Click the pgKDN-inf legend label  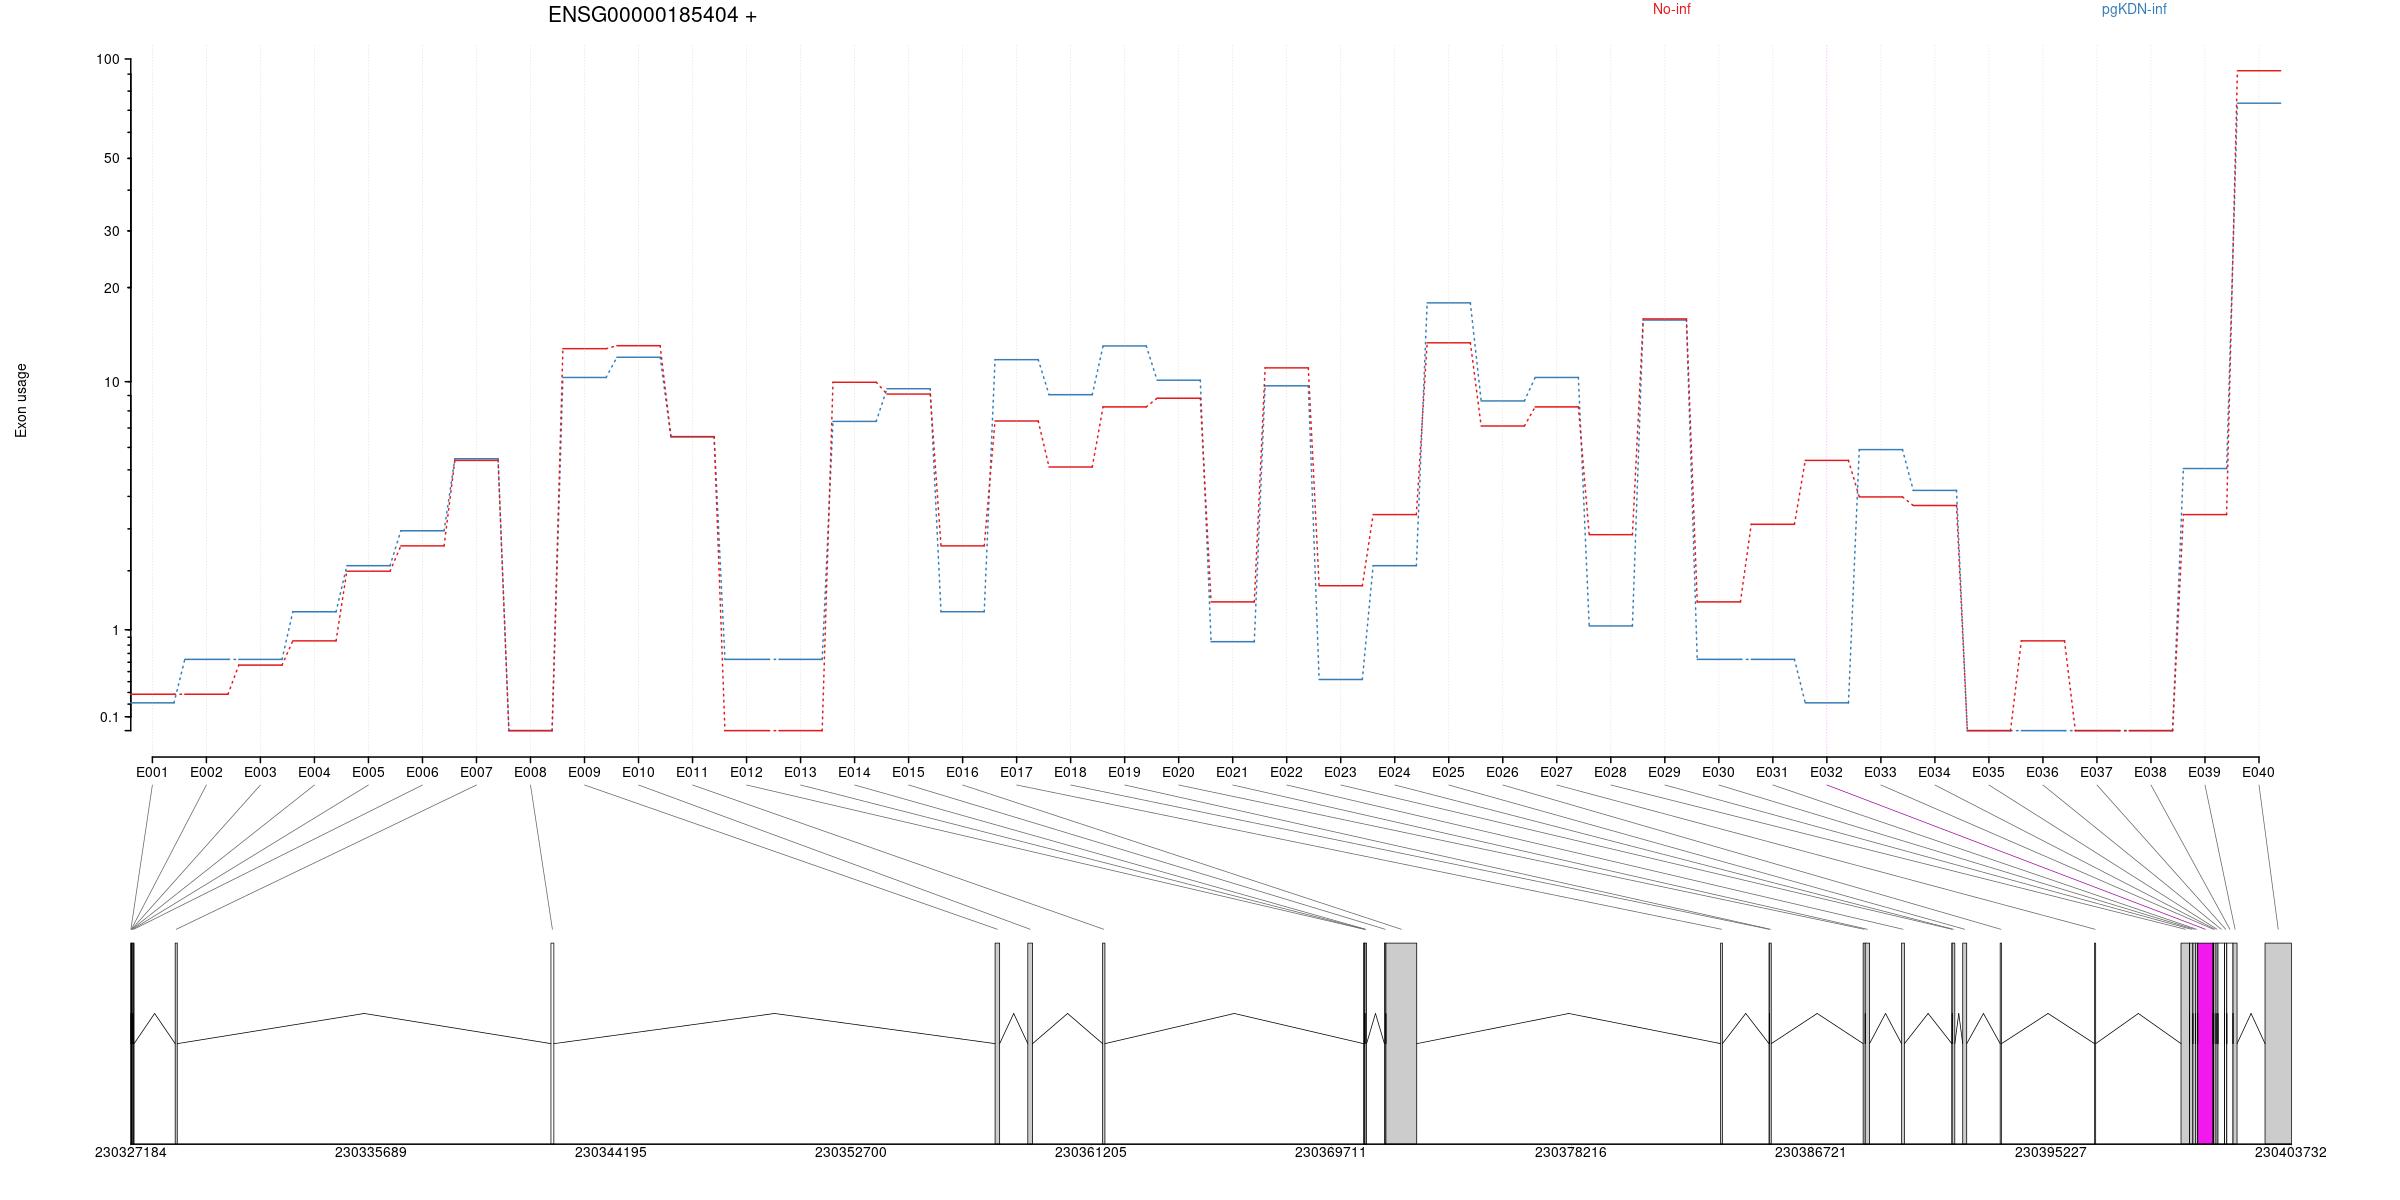tap(2133, 10)
